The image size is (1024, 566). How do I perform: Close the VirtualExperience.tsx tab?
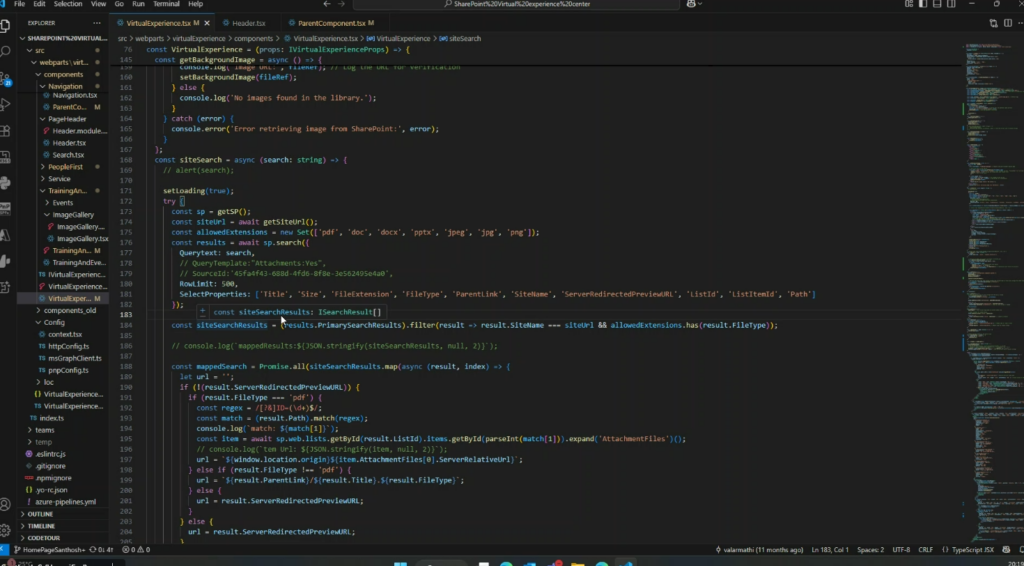click(x=207, y=23)
